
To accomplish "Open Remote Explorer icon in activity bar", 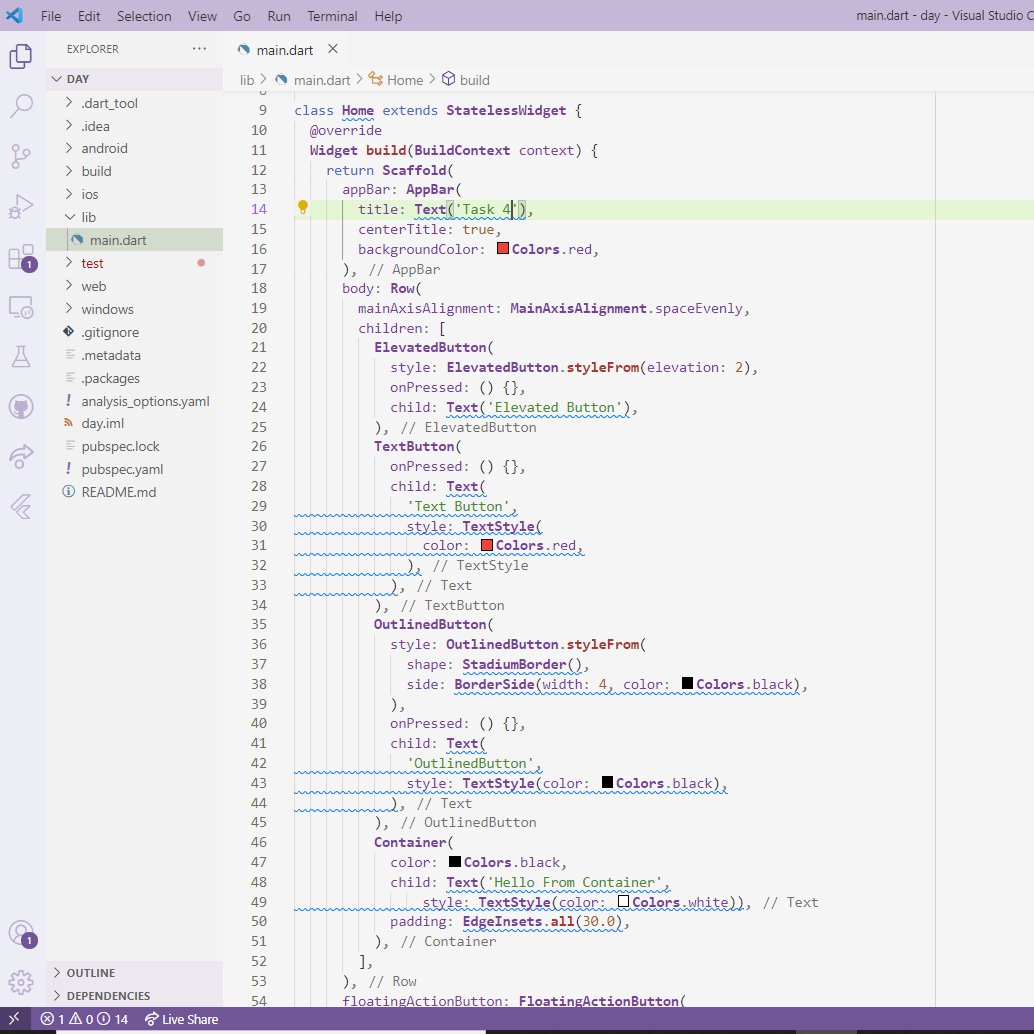I will coord(21,307).
